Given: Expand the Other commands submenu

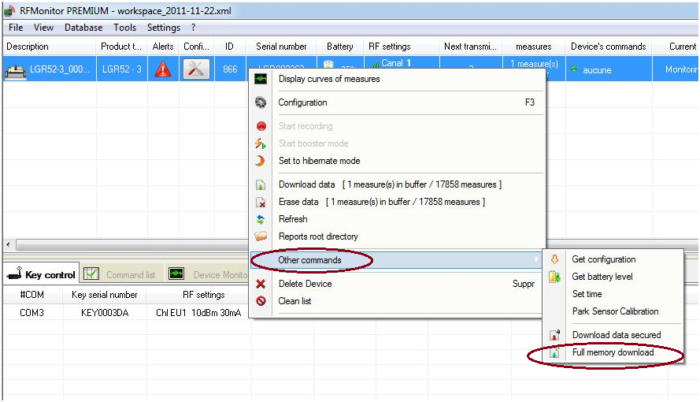Looking at the screenshot, I should pyautogui.click(x=396, y=260).
